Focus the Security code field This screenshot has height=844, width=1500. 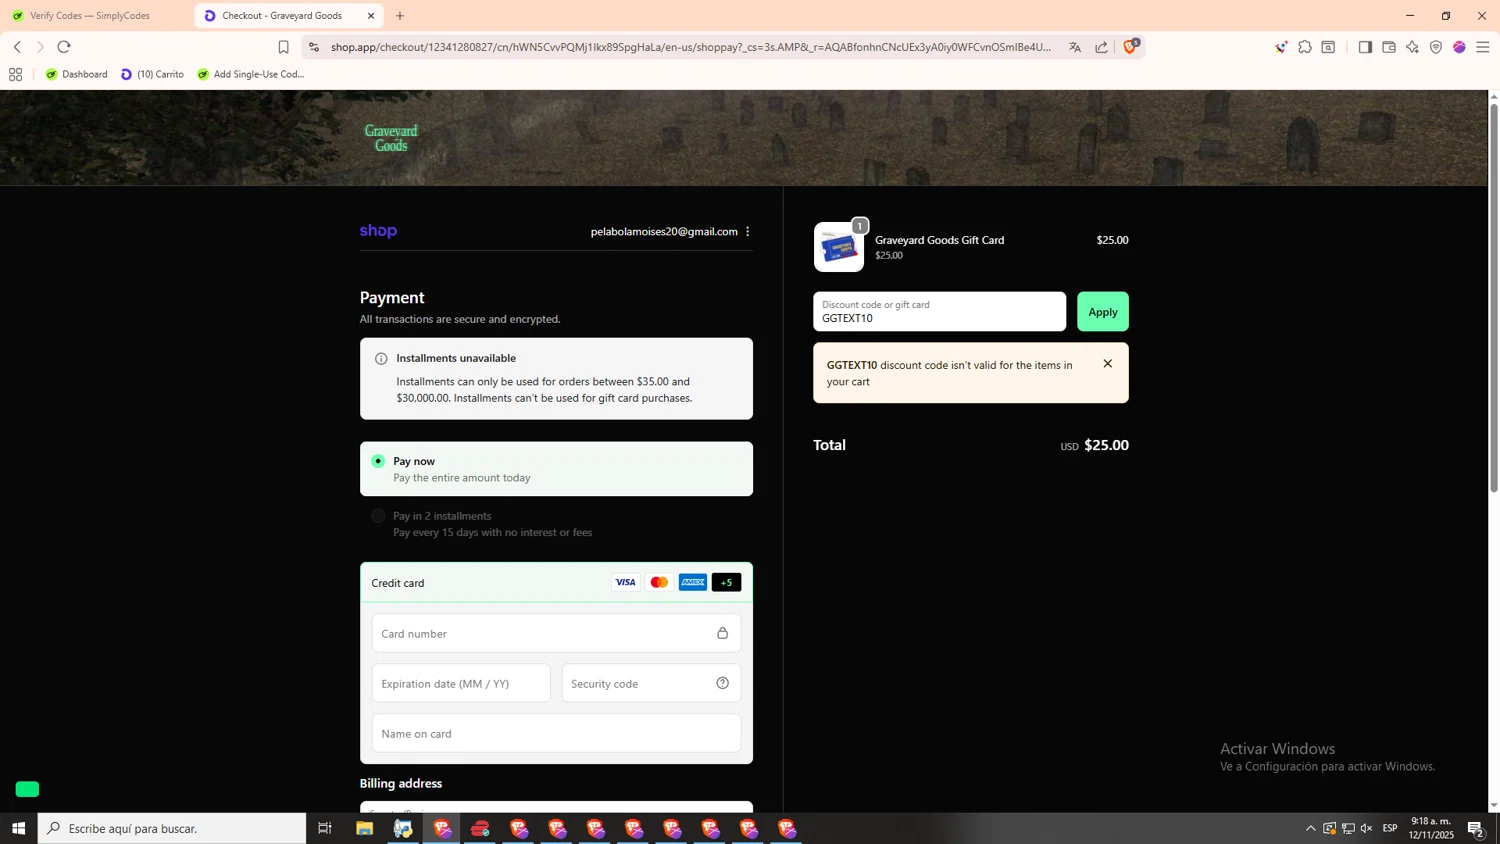point(651,683)
